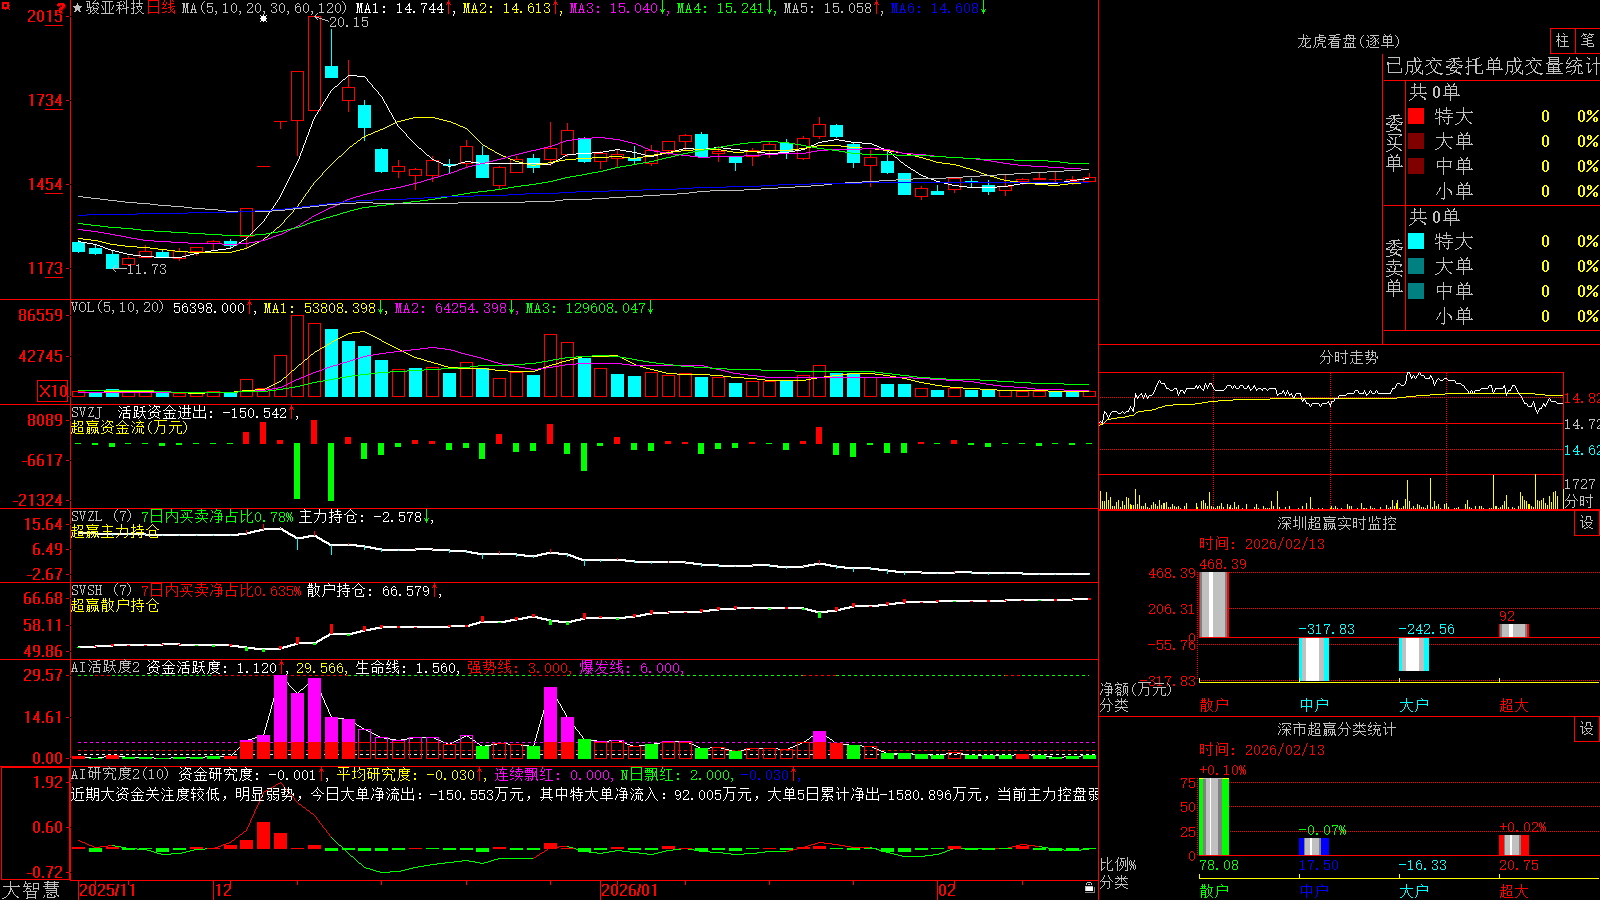1600x900 pixels.
Task: Select 中户 category in 深圳超赢实时监控
Action: [1314, 705]
